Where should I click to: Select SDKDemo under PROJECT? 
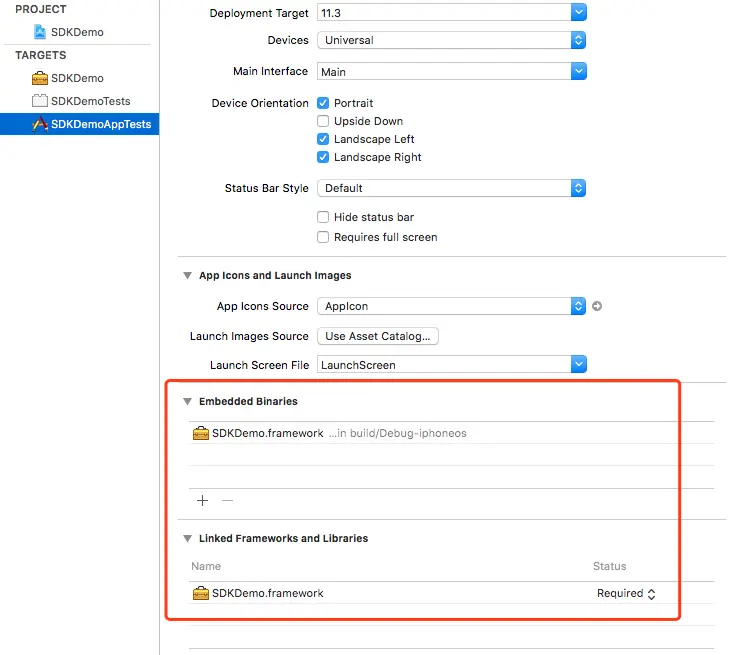click(77, 32)
